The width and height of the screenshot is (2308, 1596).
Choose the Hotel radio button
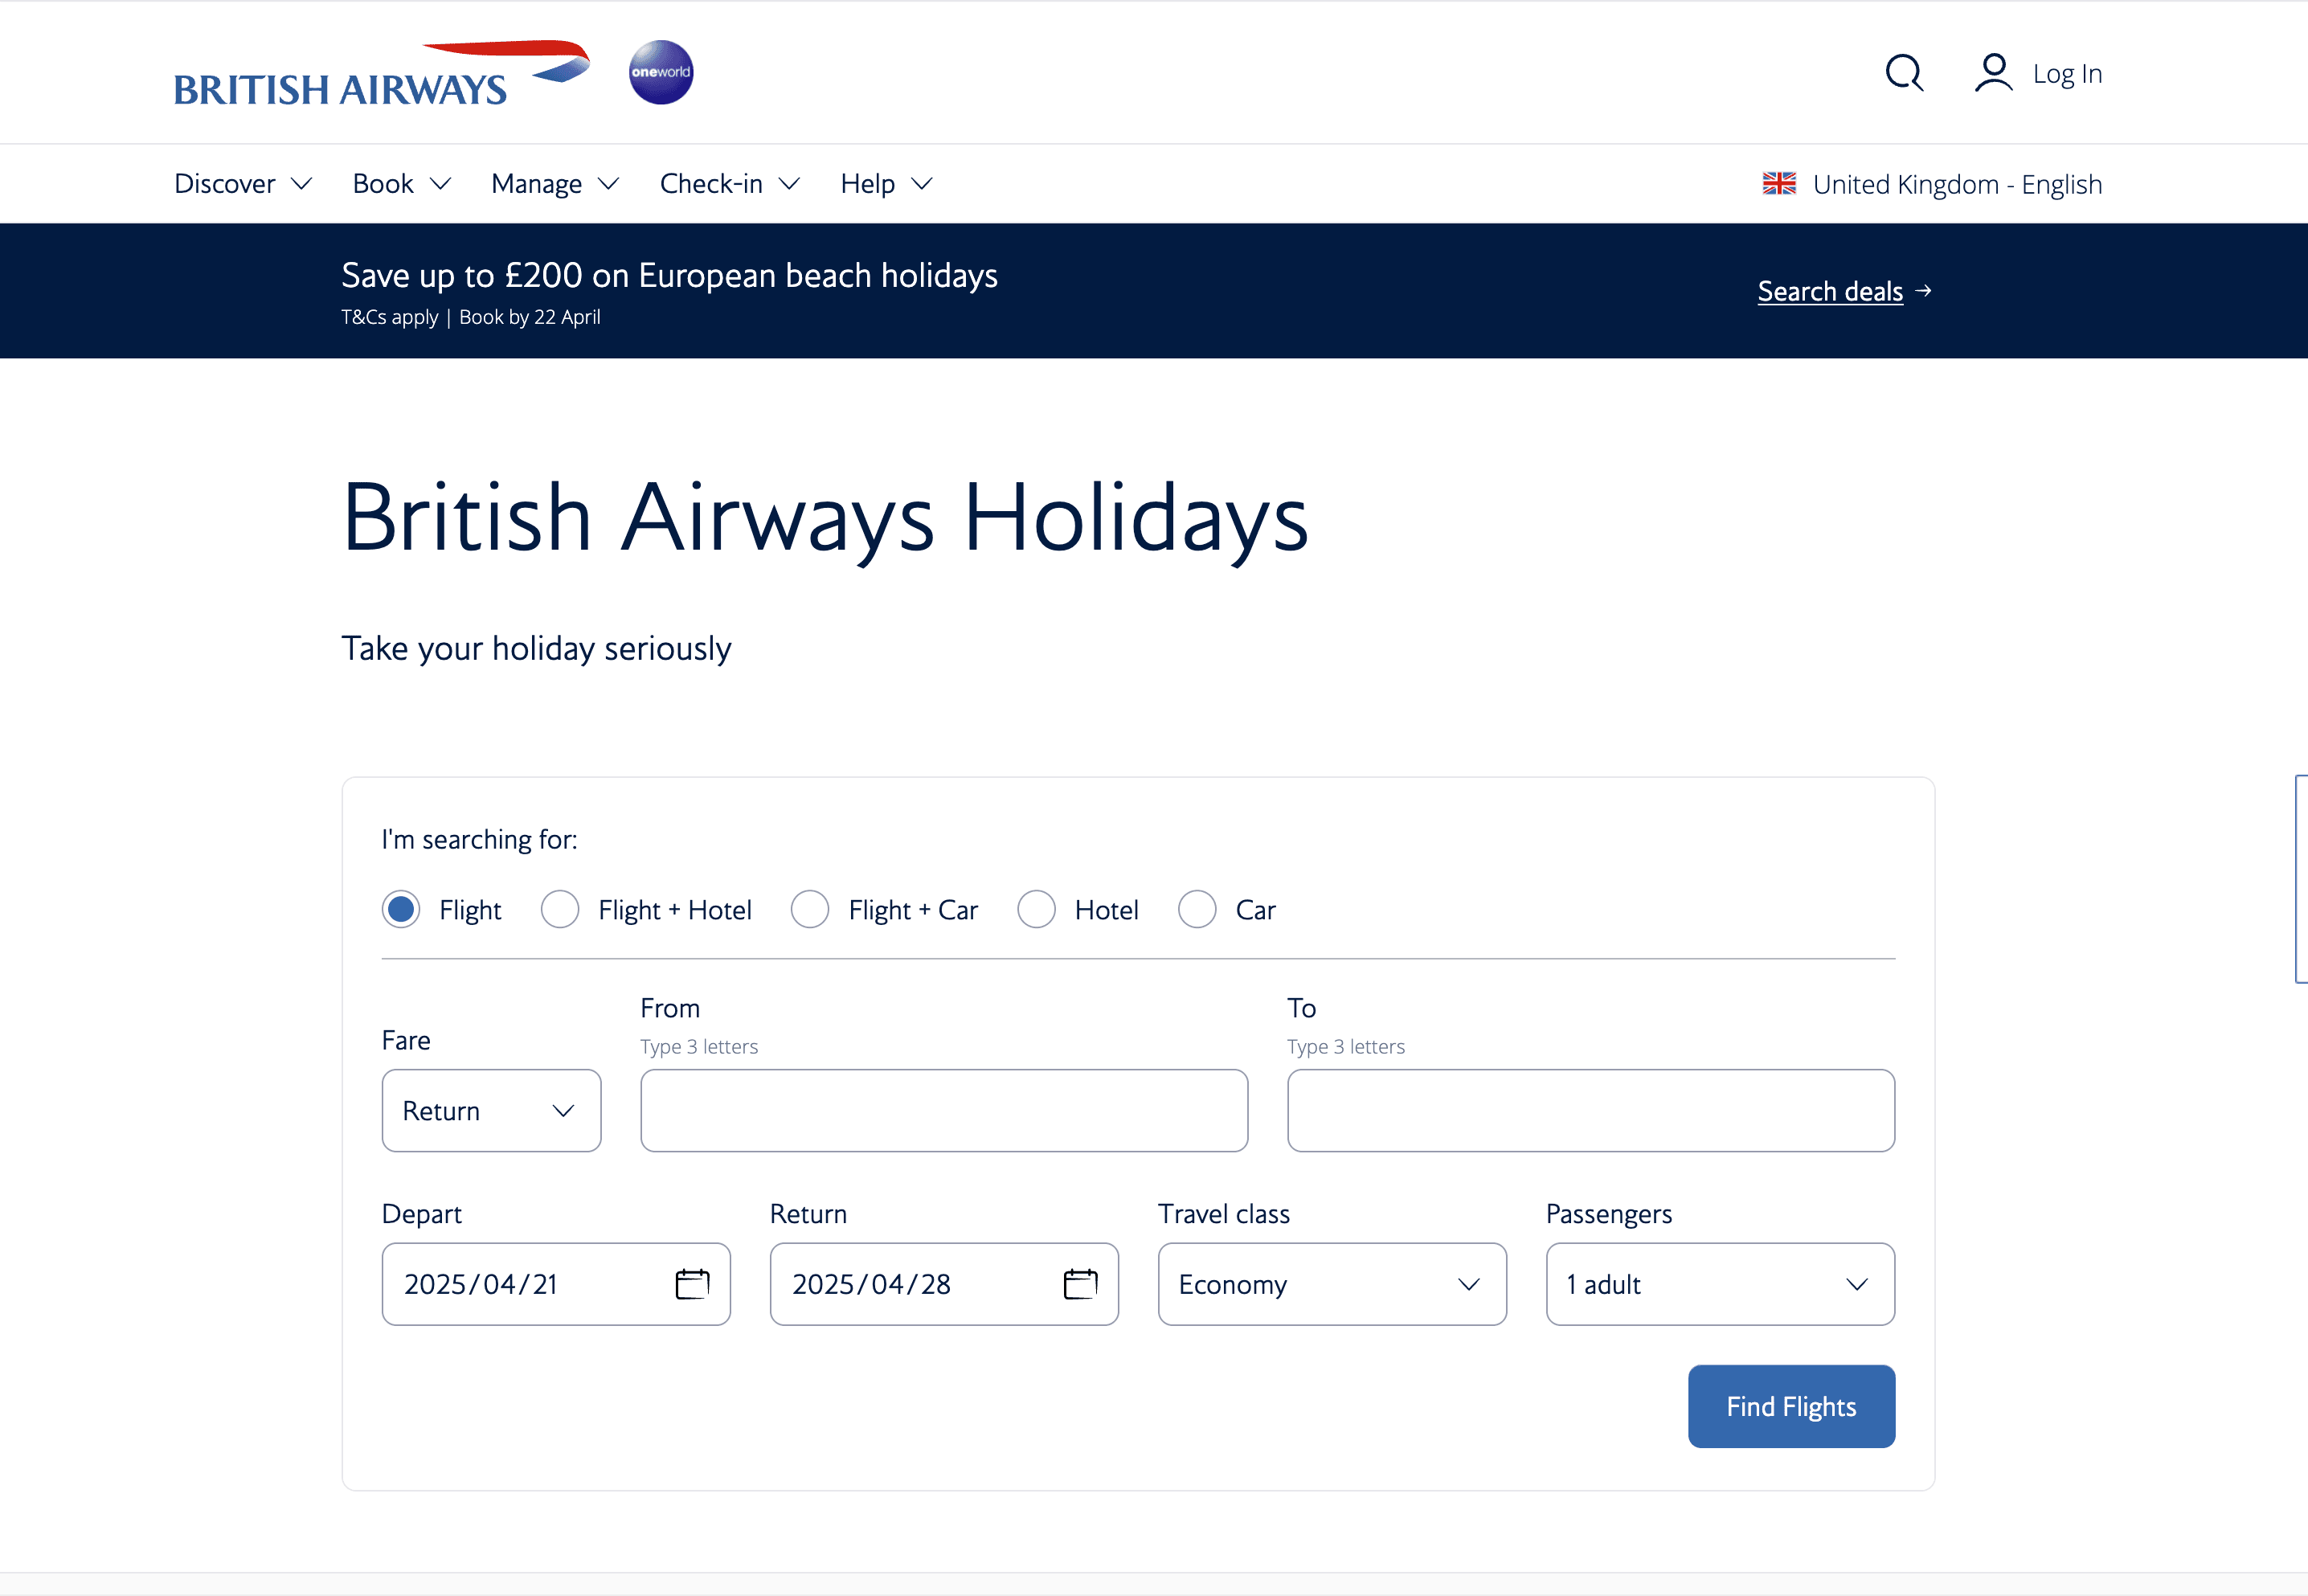point(1036,910)
